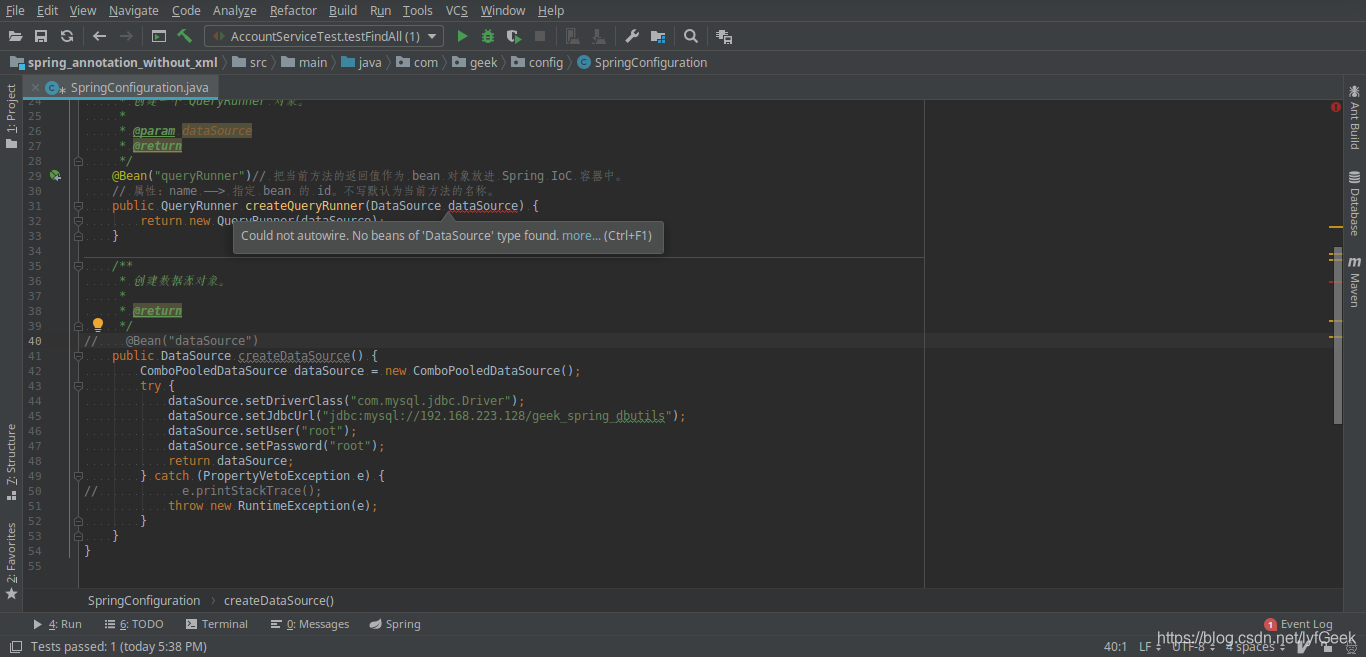Image resolution: width=1366 pixels, height=657 pixels.
Task: Build the project with the hammer icon
Action: tap(185, 36)
